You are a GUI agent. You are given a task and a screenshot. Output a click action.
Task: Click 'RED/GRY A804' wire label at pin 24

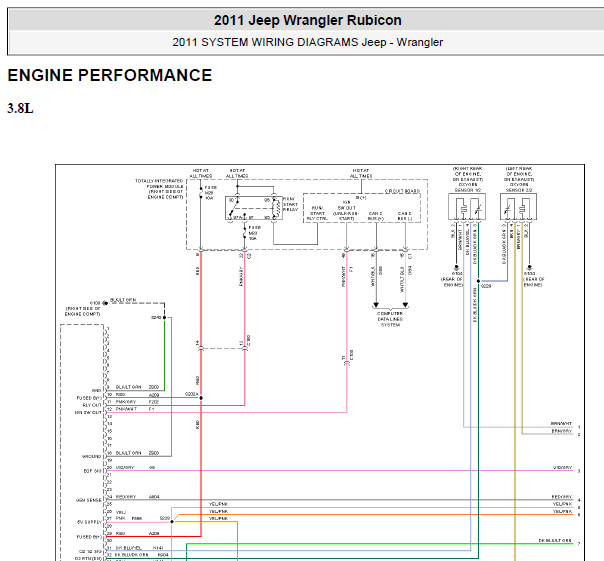pyautogui.click(x=138, y=497)
